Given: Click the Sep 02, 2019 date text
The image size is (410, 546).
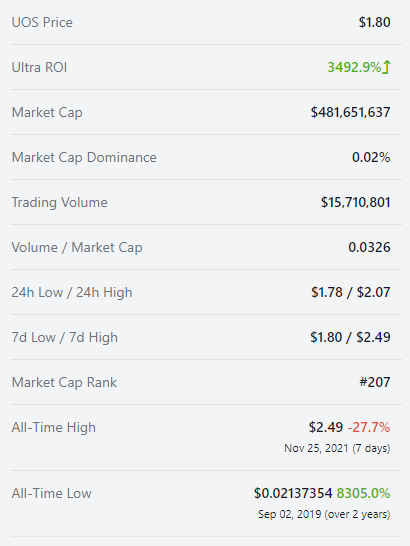Looking at the screenshot, I should 289,514.
